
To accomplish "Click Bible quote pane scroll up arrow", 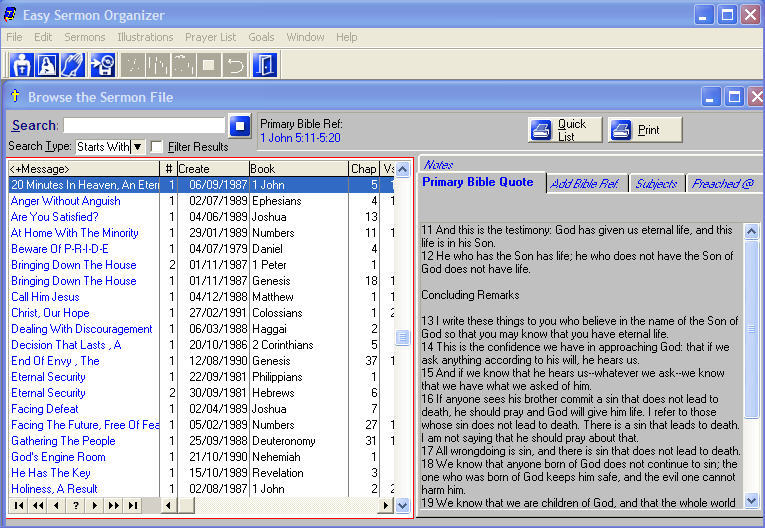I will pyautogui.click(x=751, y=231).
